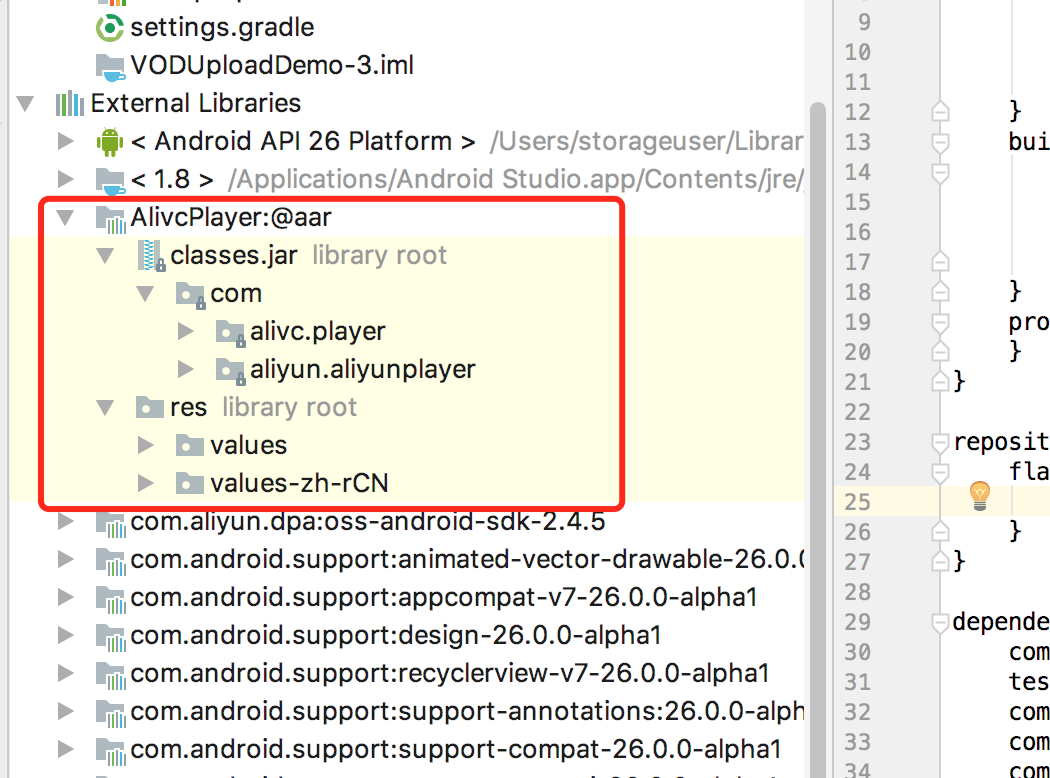Image resolution: width=1050 pixels, height=778 pixels.
Task: Click the settings.gradle file icon
Action: 110,28
